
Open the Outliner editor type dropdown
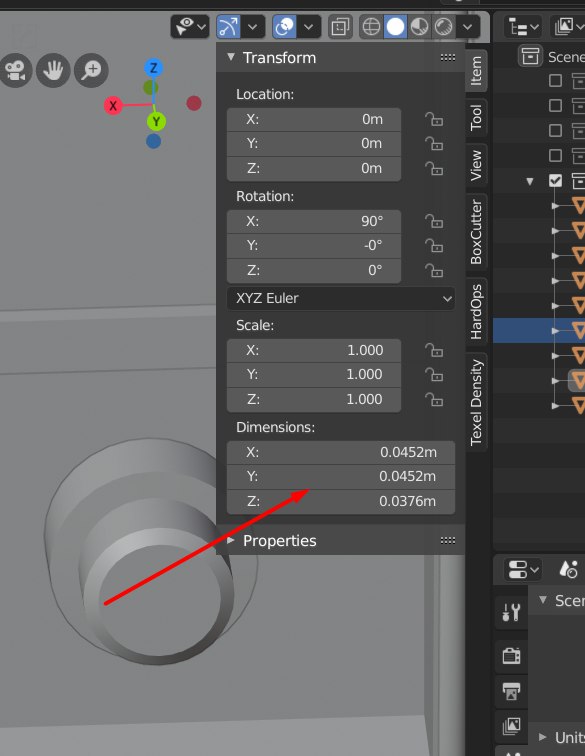[523, 27]
